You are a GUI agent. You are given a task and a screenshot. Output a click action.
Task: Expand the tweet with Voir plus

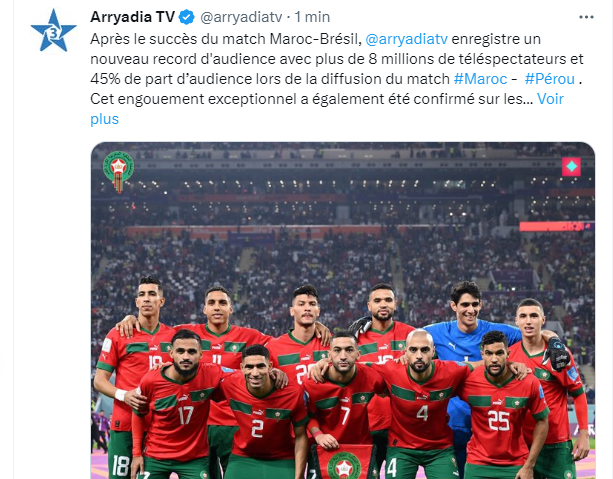coord(327,109)
